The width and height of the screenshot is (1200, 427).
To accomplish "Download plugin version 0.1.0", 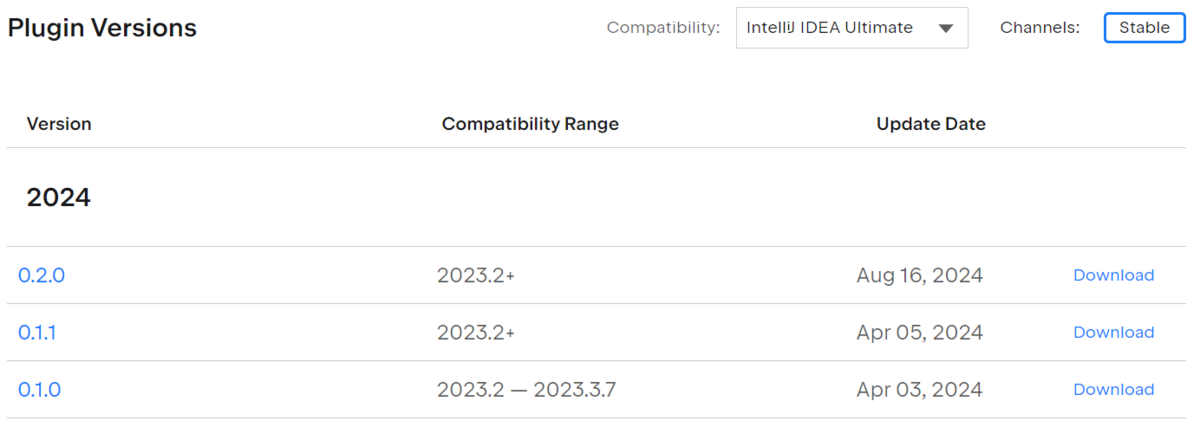I will pos(1113,389).
